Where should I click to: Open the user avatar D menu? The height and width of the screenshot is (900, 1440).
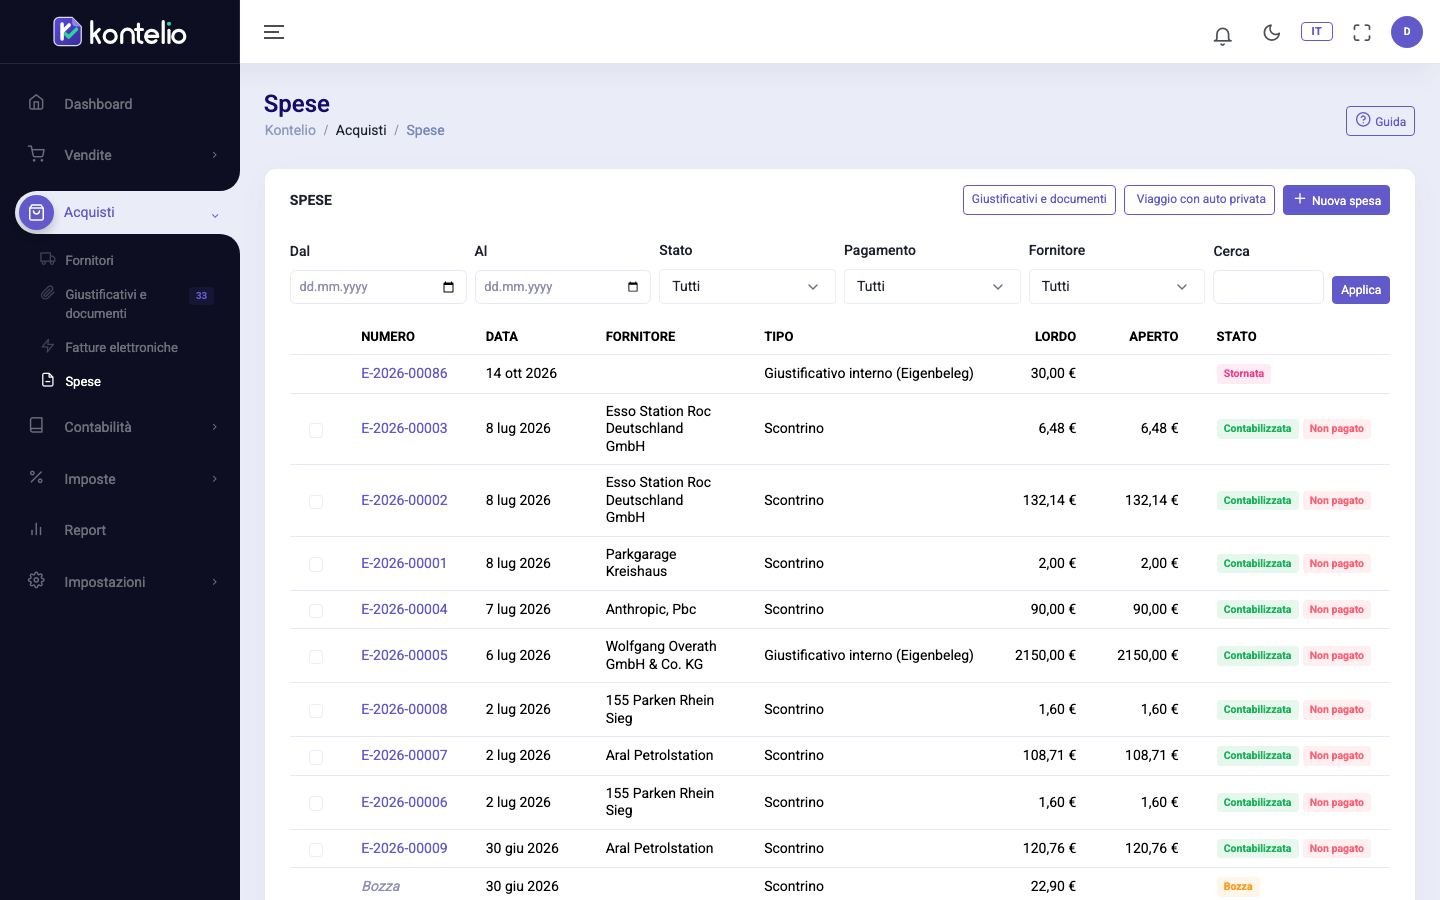[x=1407, y=32]
